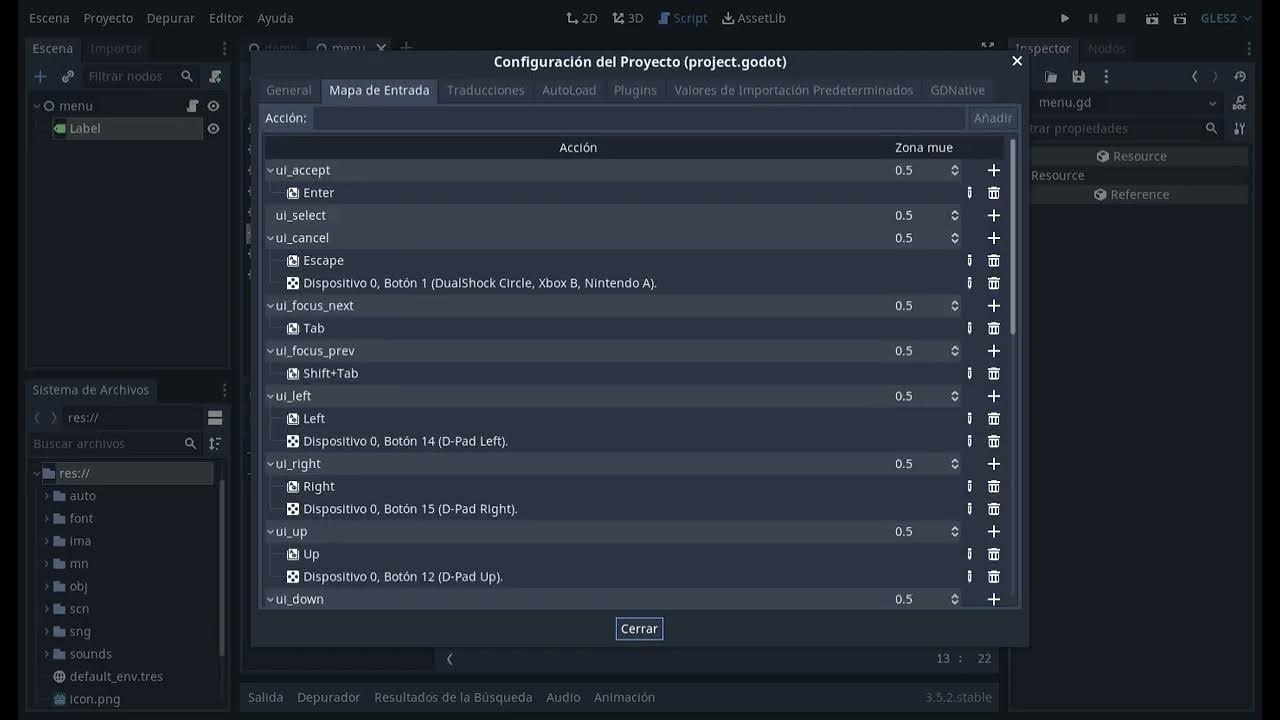Open the Plugins tab
Viewport: 1280px width, 720px height.
635,90
